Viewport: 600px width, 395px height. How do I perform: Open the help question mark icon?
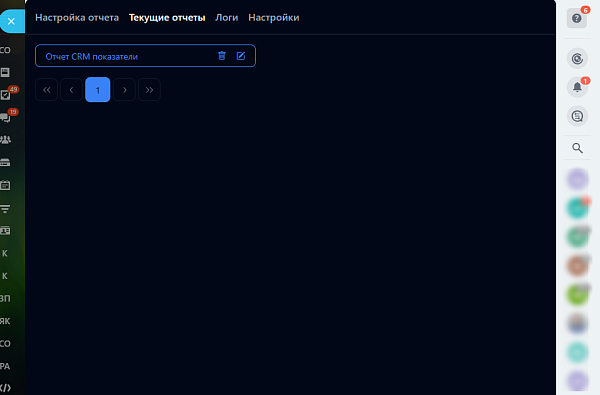coord(577,18)
